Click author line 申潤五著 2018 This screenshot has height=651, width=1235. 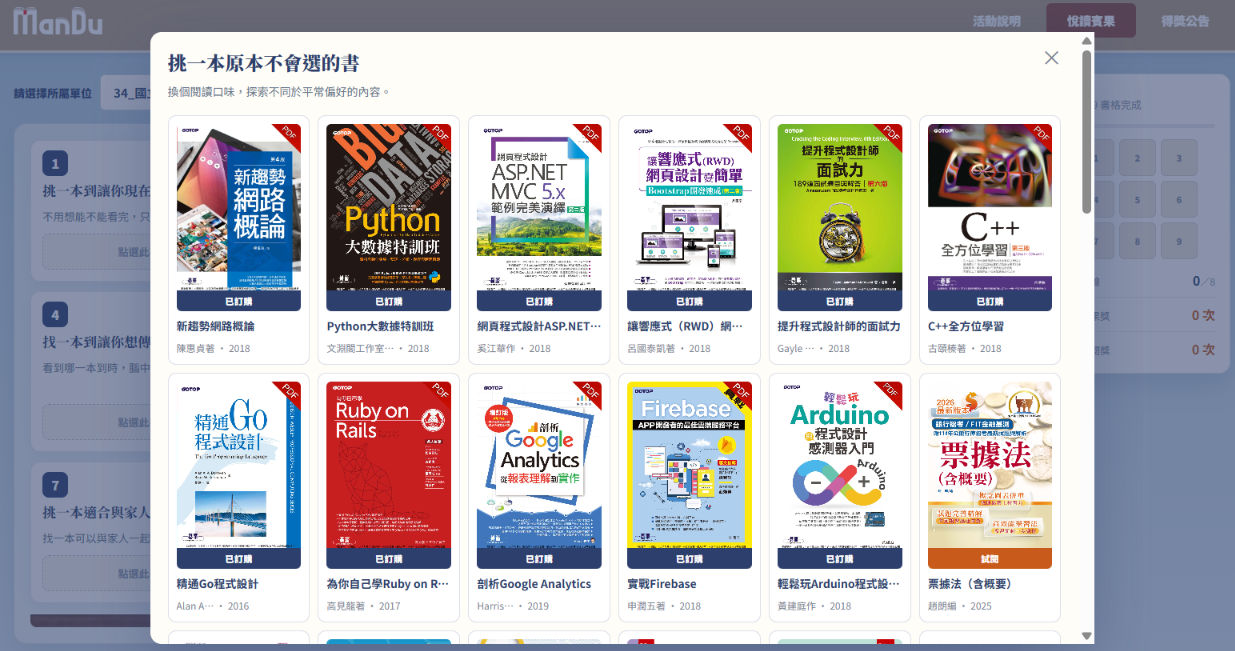(x=664, y=606)
